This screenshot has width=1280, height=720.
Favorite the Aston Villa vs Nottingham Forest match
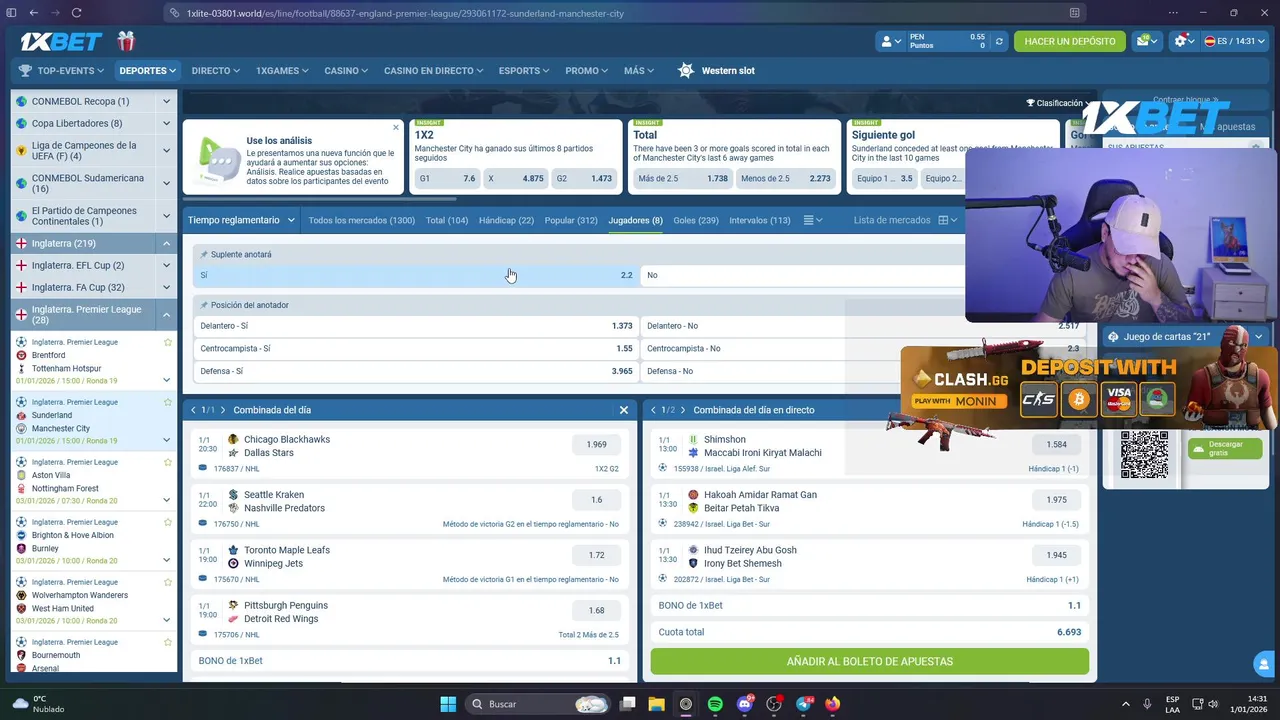[x=168, y=462]
